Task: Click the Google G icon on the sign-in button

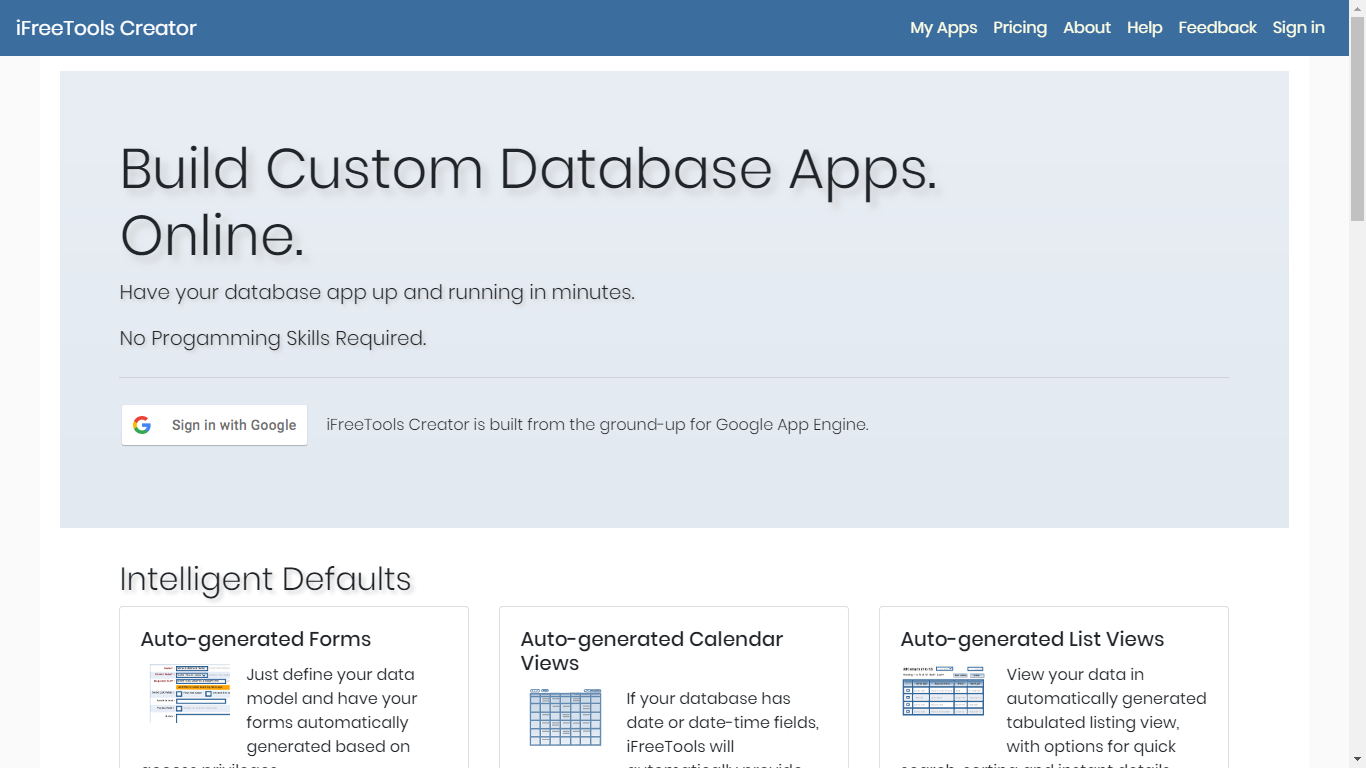Action: tap(142, 424)
